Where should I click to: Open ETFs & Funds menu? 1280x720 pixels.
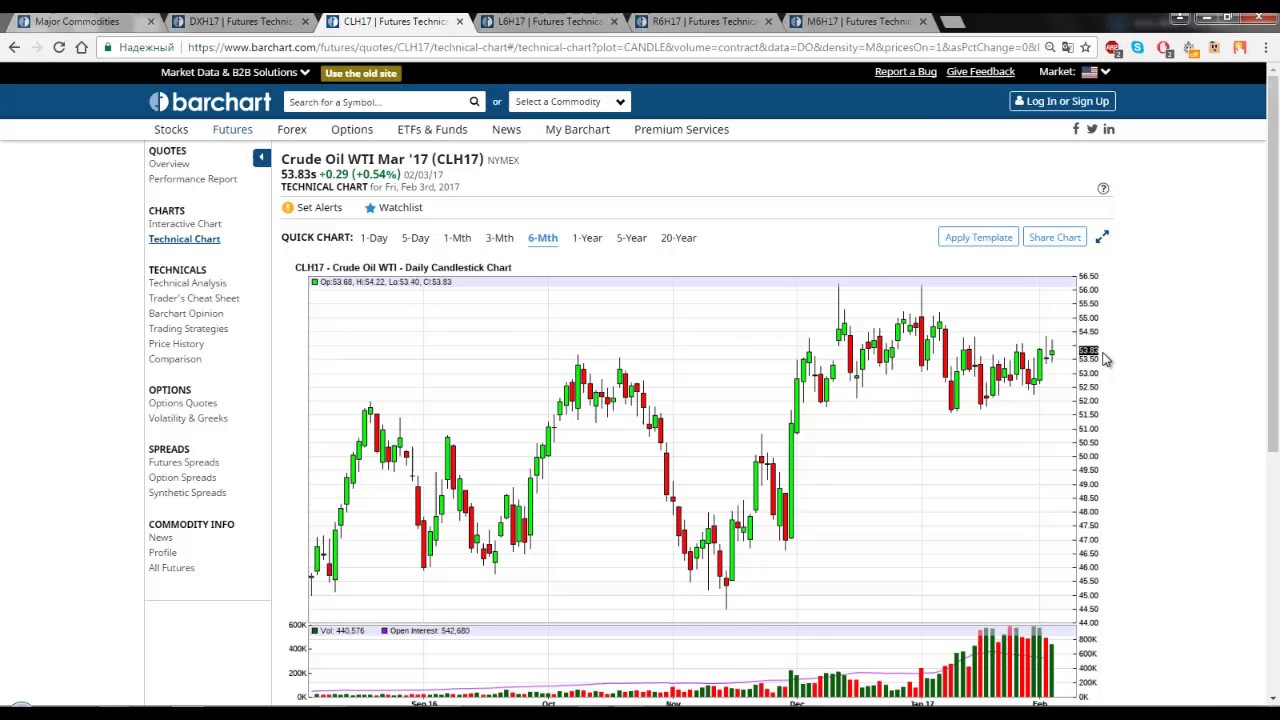tap(432, 129)
